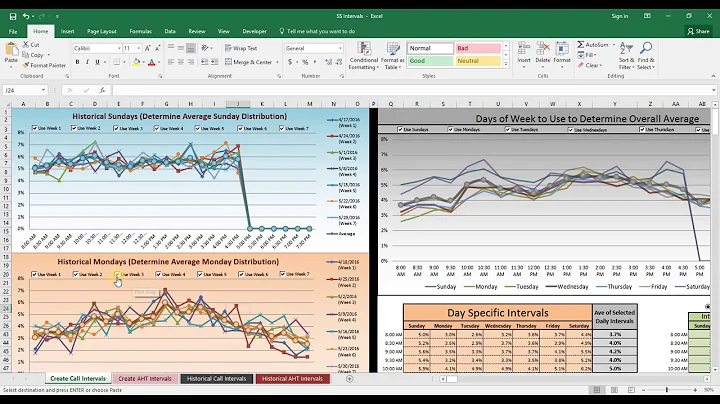Open the Historical Call Intervals sheet
Screen dimensions: 720x404
click(x=216, y=379)
